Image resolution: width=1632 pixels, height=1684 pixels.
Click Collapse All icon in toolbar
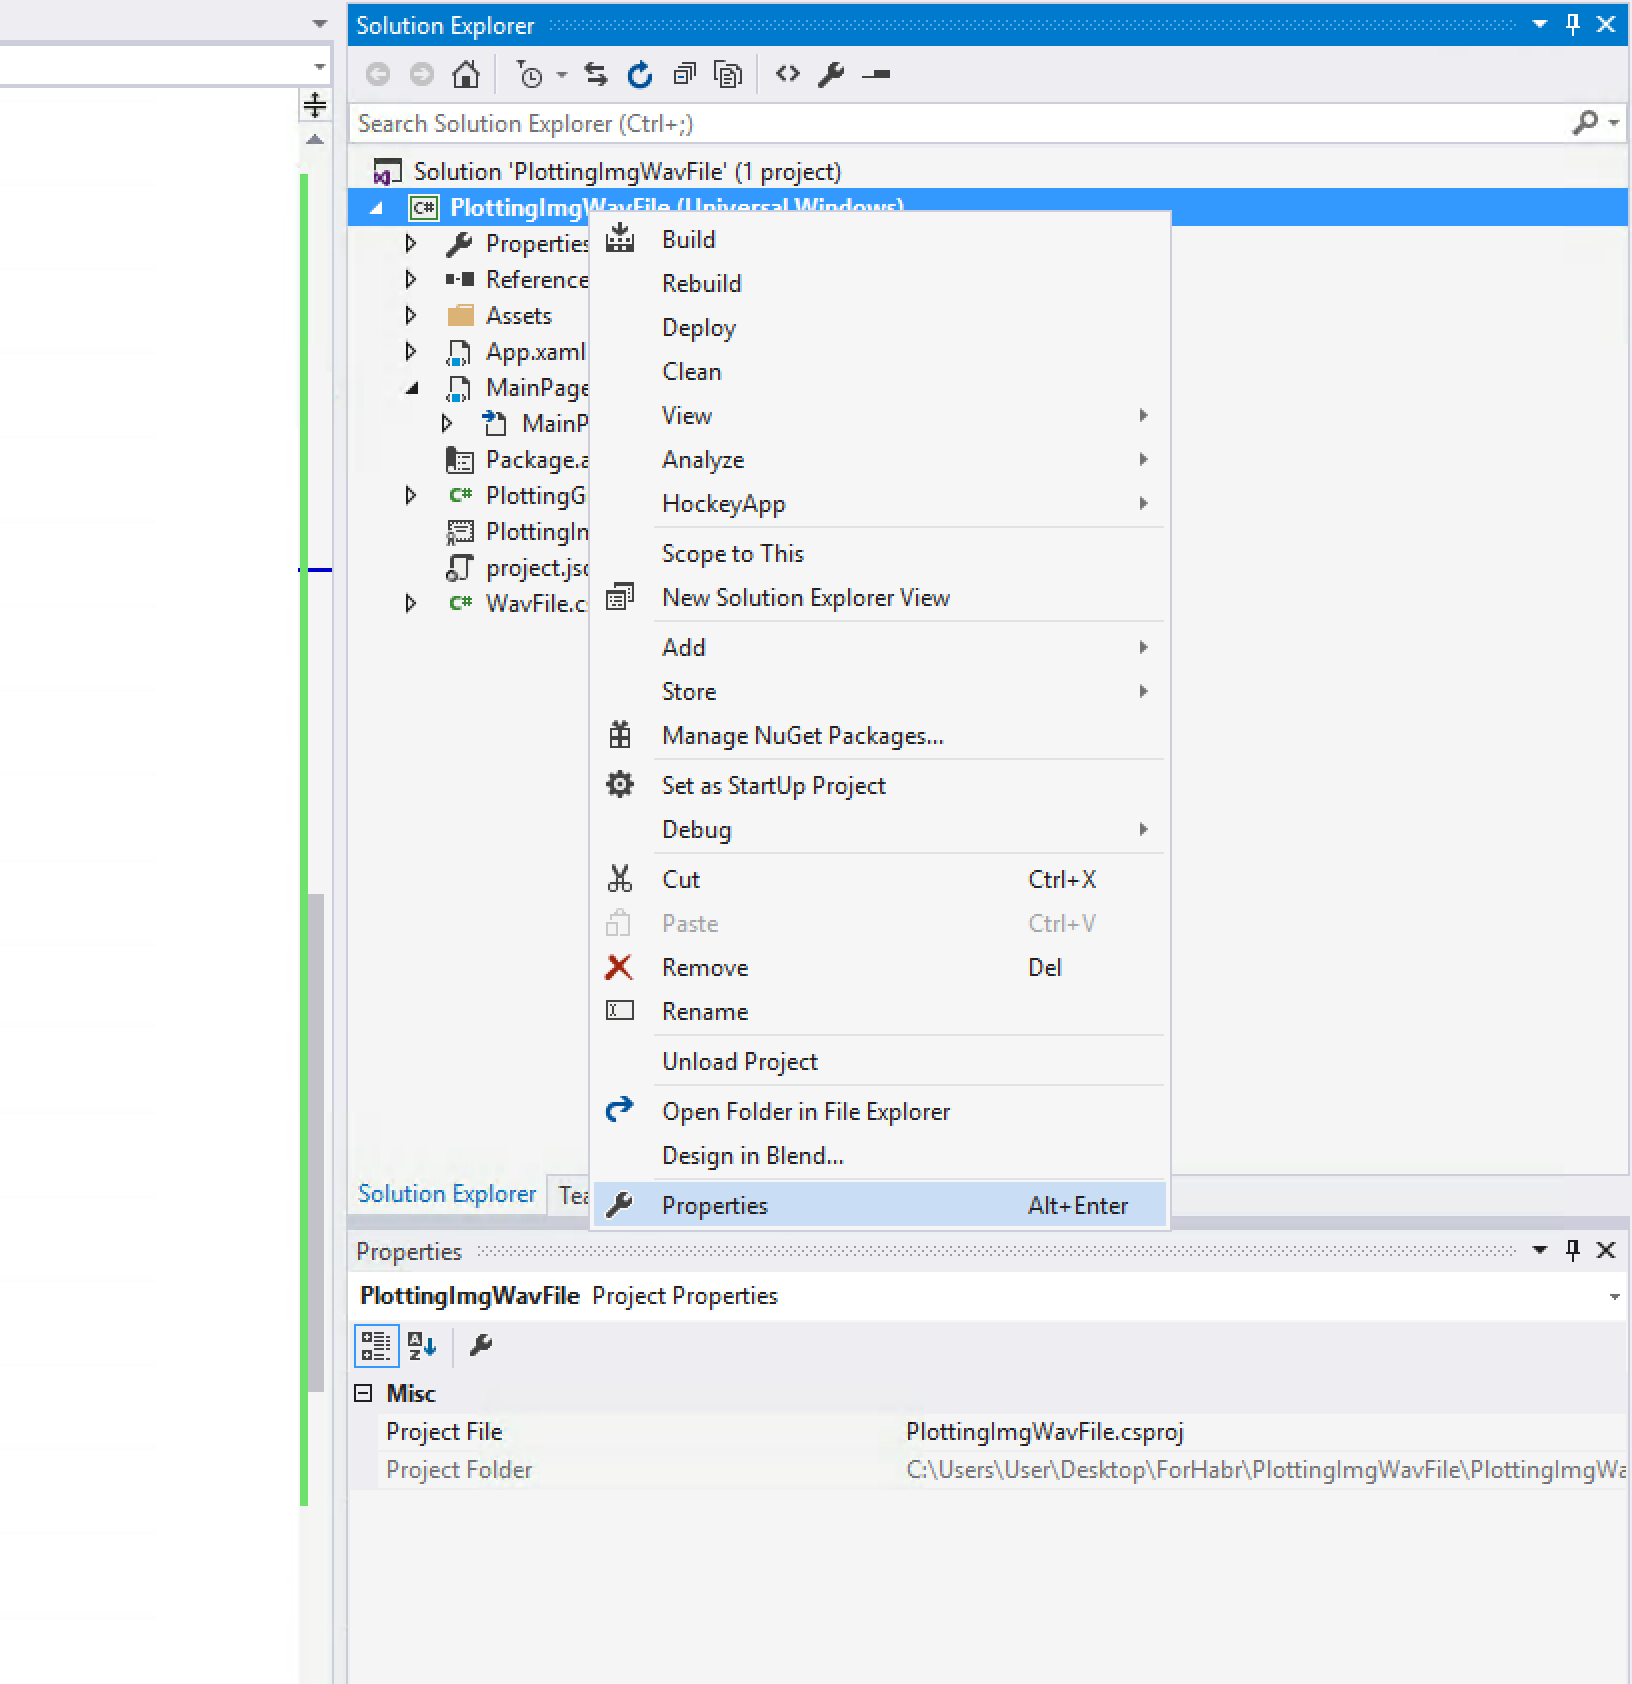click(x=684, y=74)
